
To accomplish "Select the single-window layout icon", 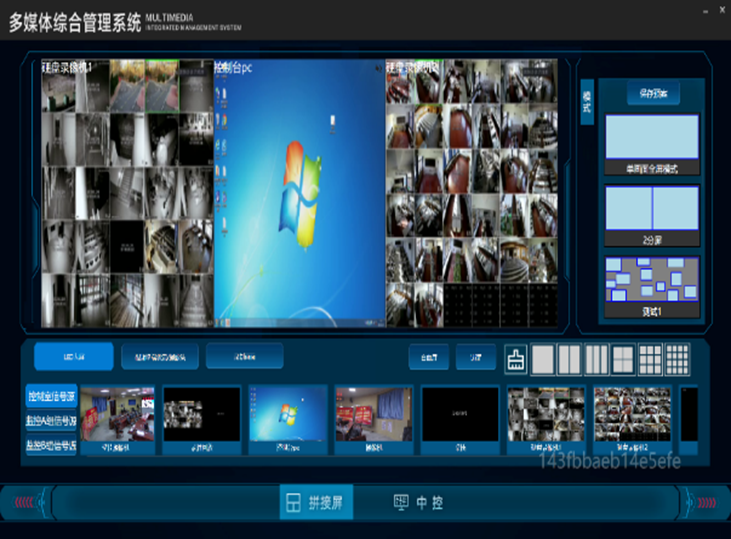I will pos(543,358).
